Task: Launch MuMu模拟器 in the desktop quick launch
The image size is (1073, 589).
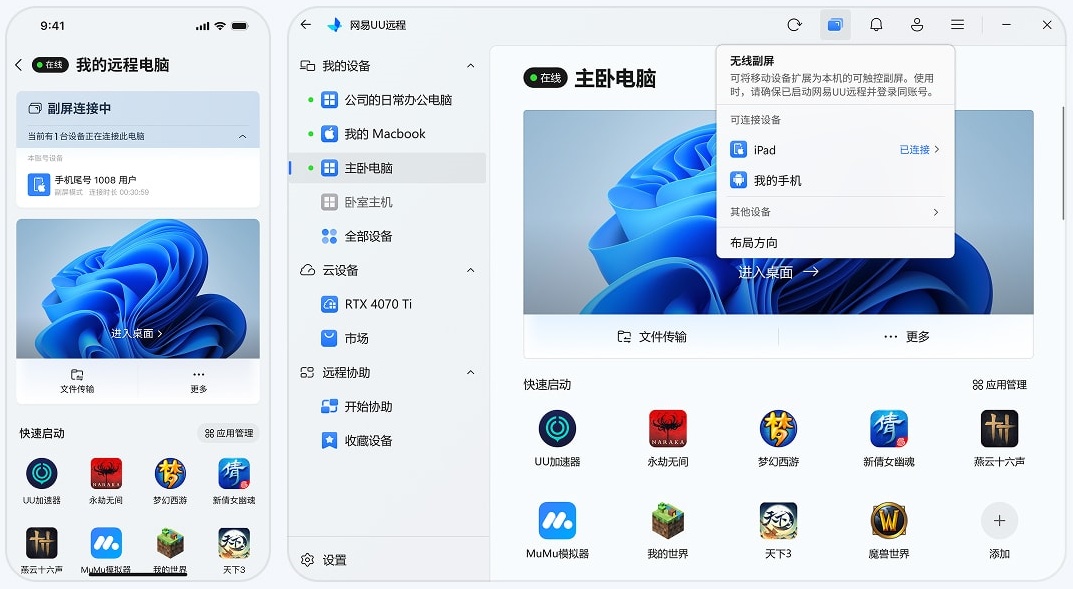Action: click(x=557, y=521)
